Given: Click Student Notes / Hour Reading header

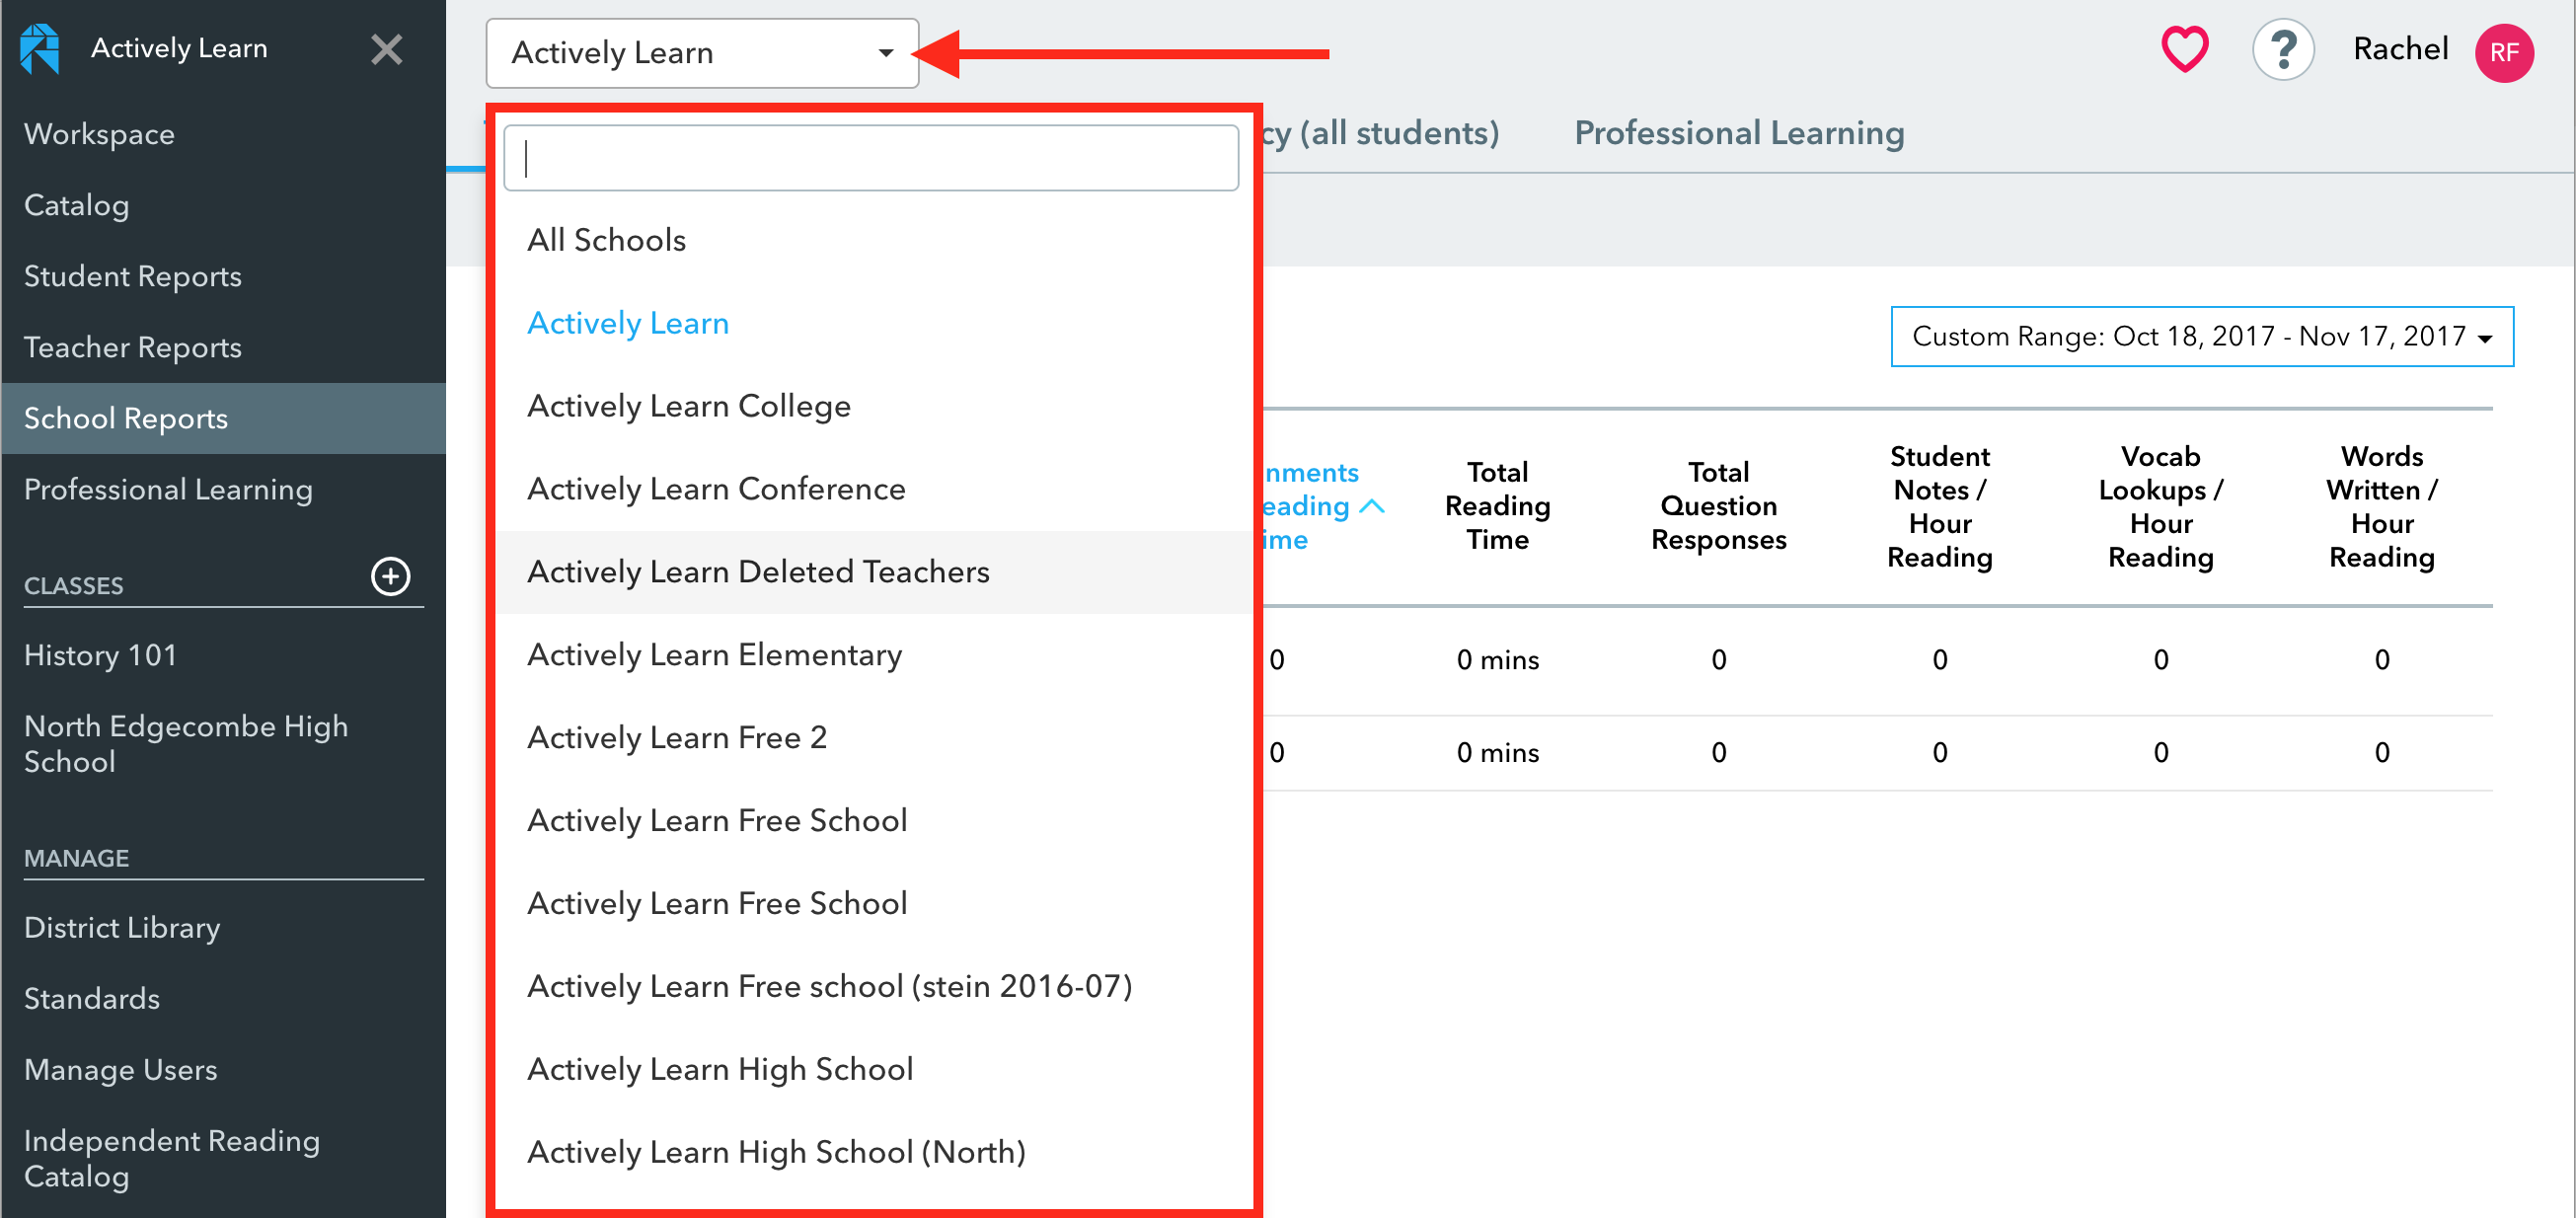Looking at the screenshot, I should pyautogui.click(x=1939, y=506).
